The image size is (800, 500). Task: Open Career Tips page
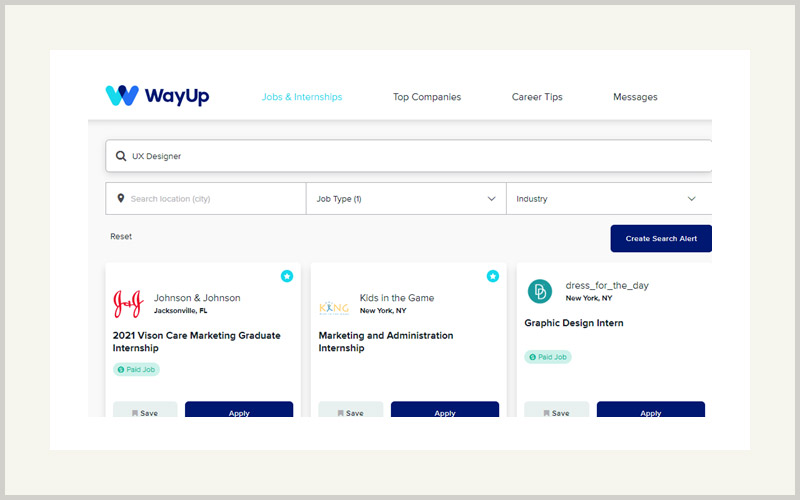tap(537, 97)
